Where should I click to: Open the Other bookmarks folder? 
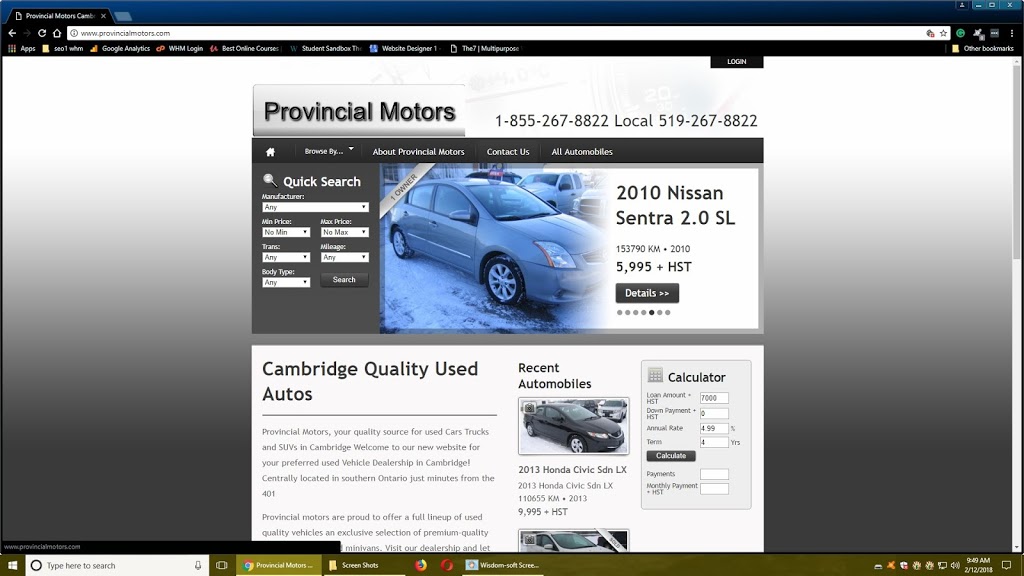click(983, 48)
